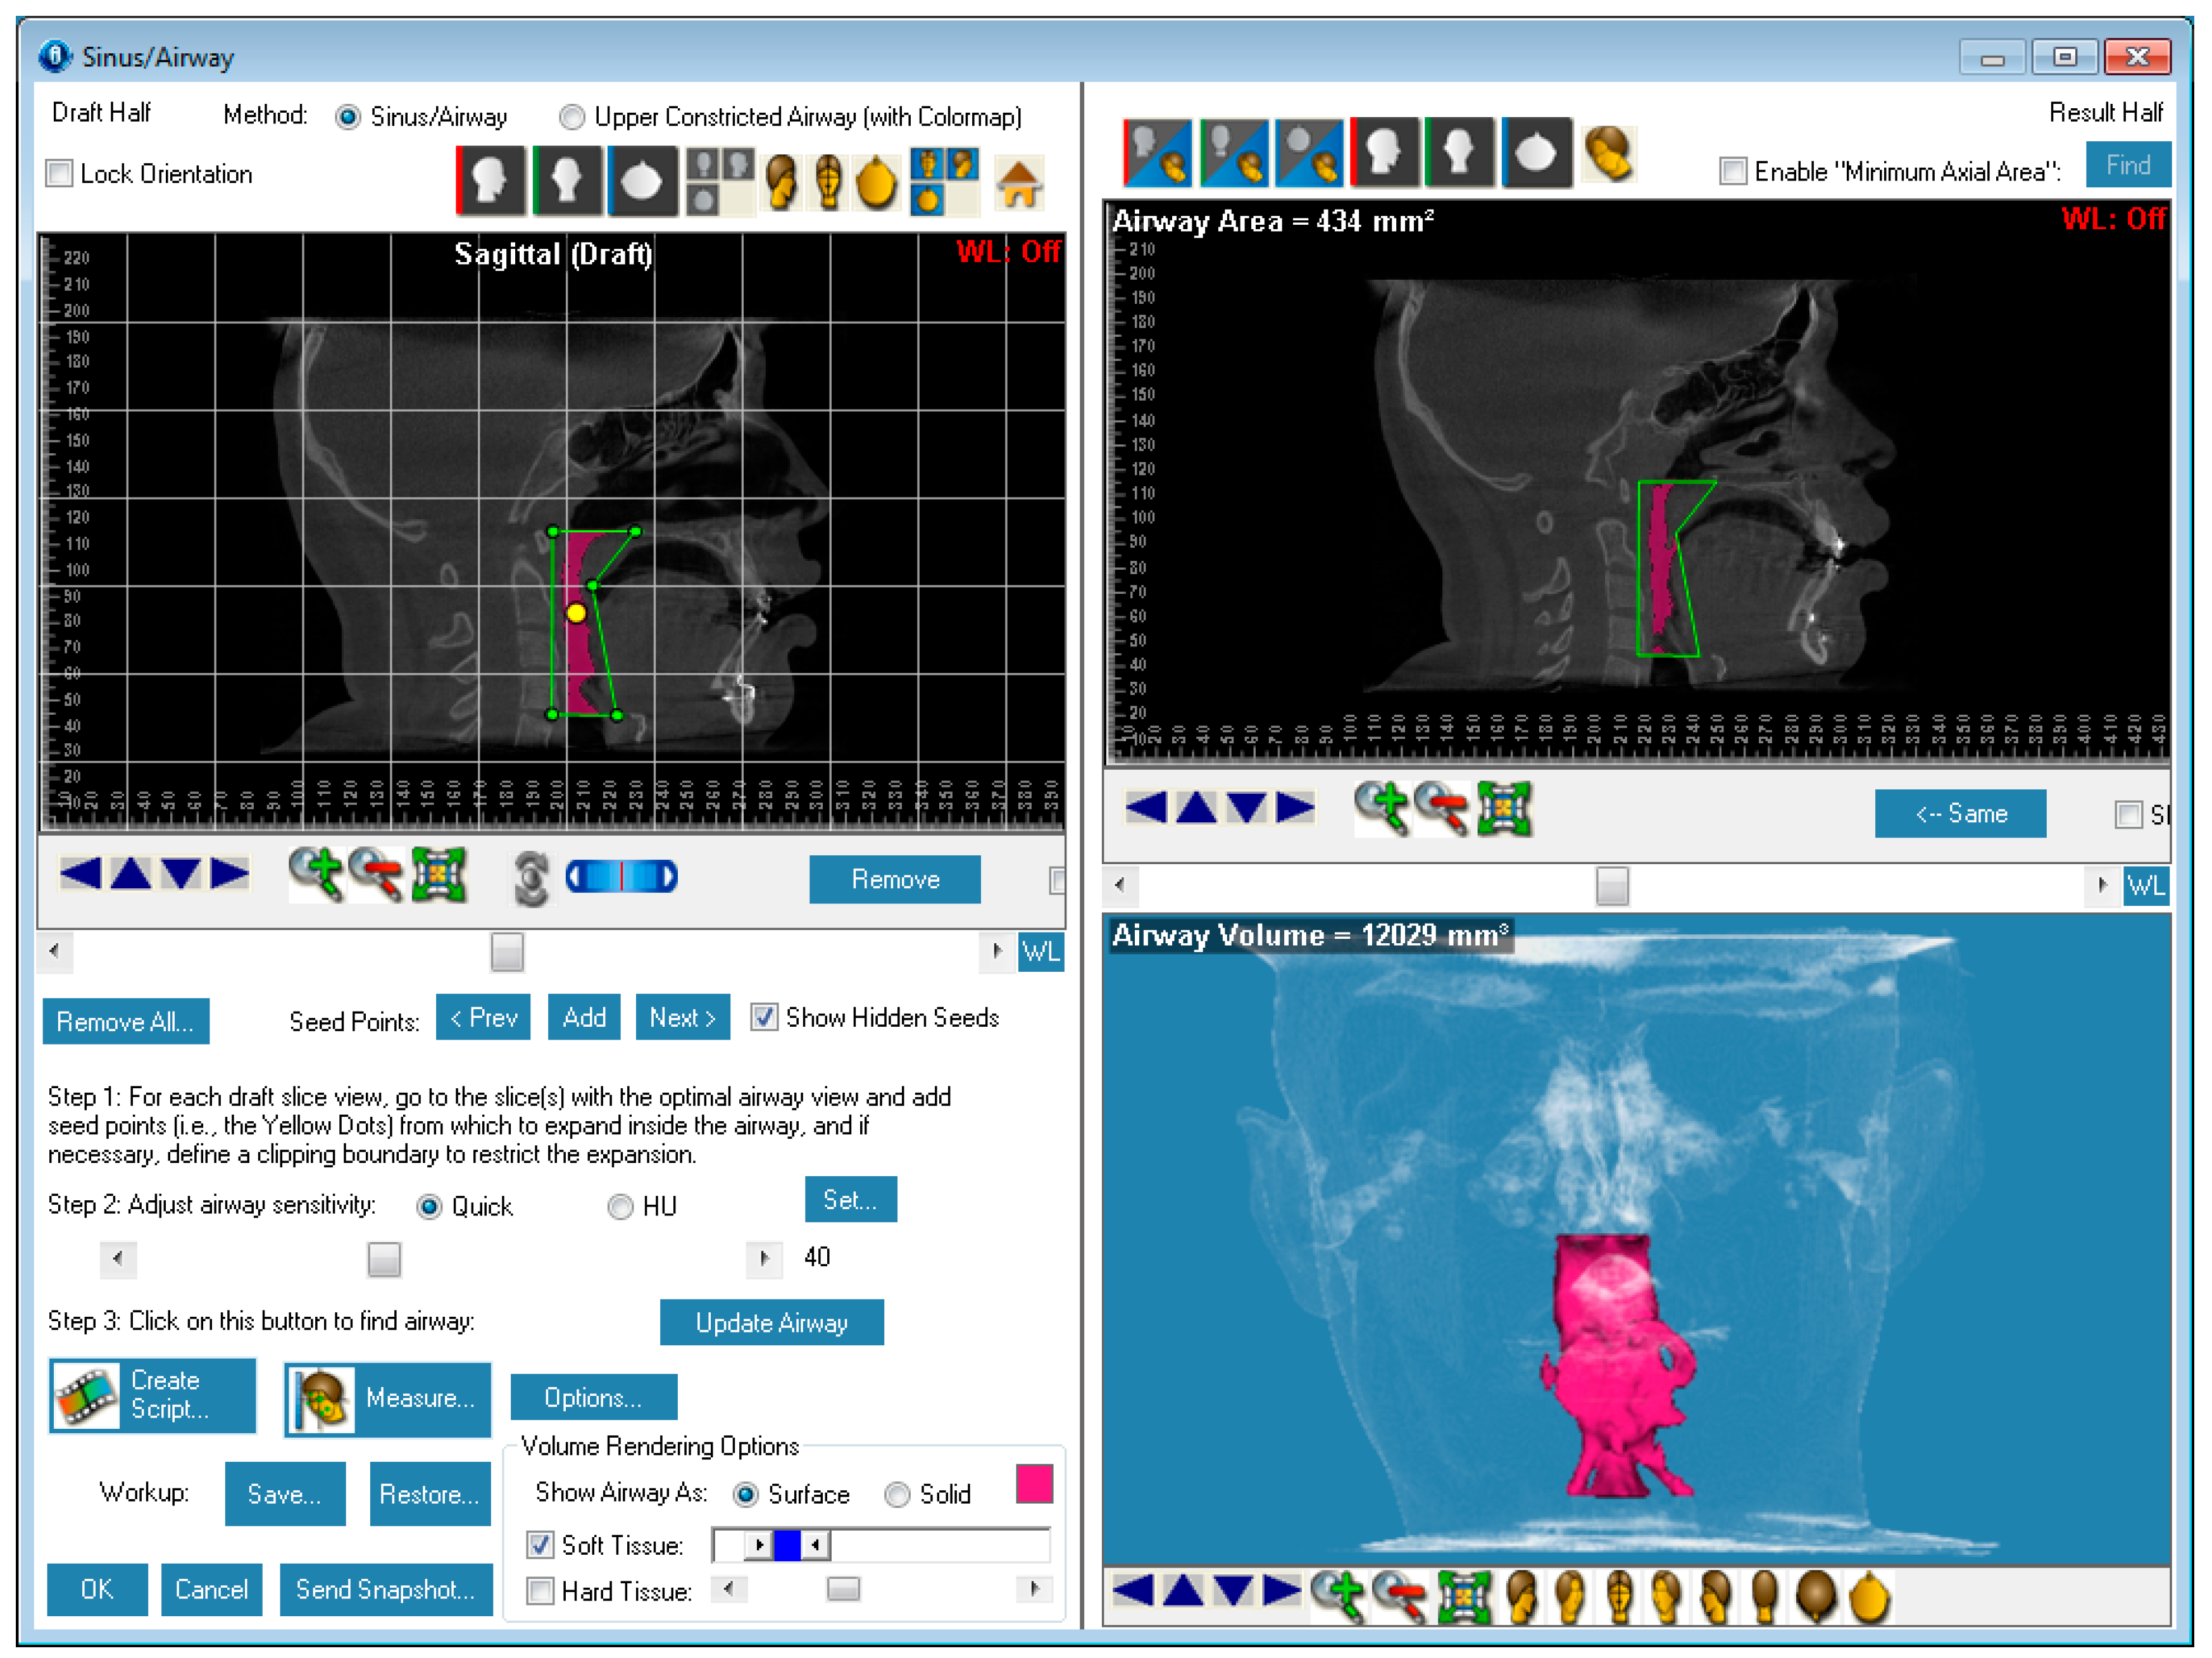Choose HU airway sensitivity option
Image resolution: width=2212 pixels, height=1658 pixels.
(x=620, y=1207)
